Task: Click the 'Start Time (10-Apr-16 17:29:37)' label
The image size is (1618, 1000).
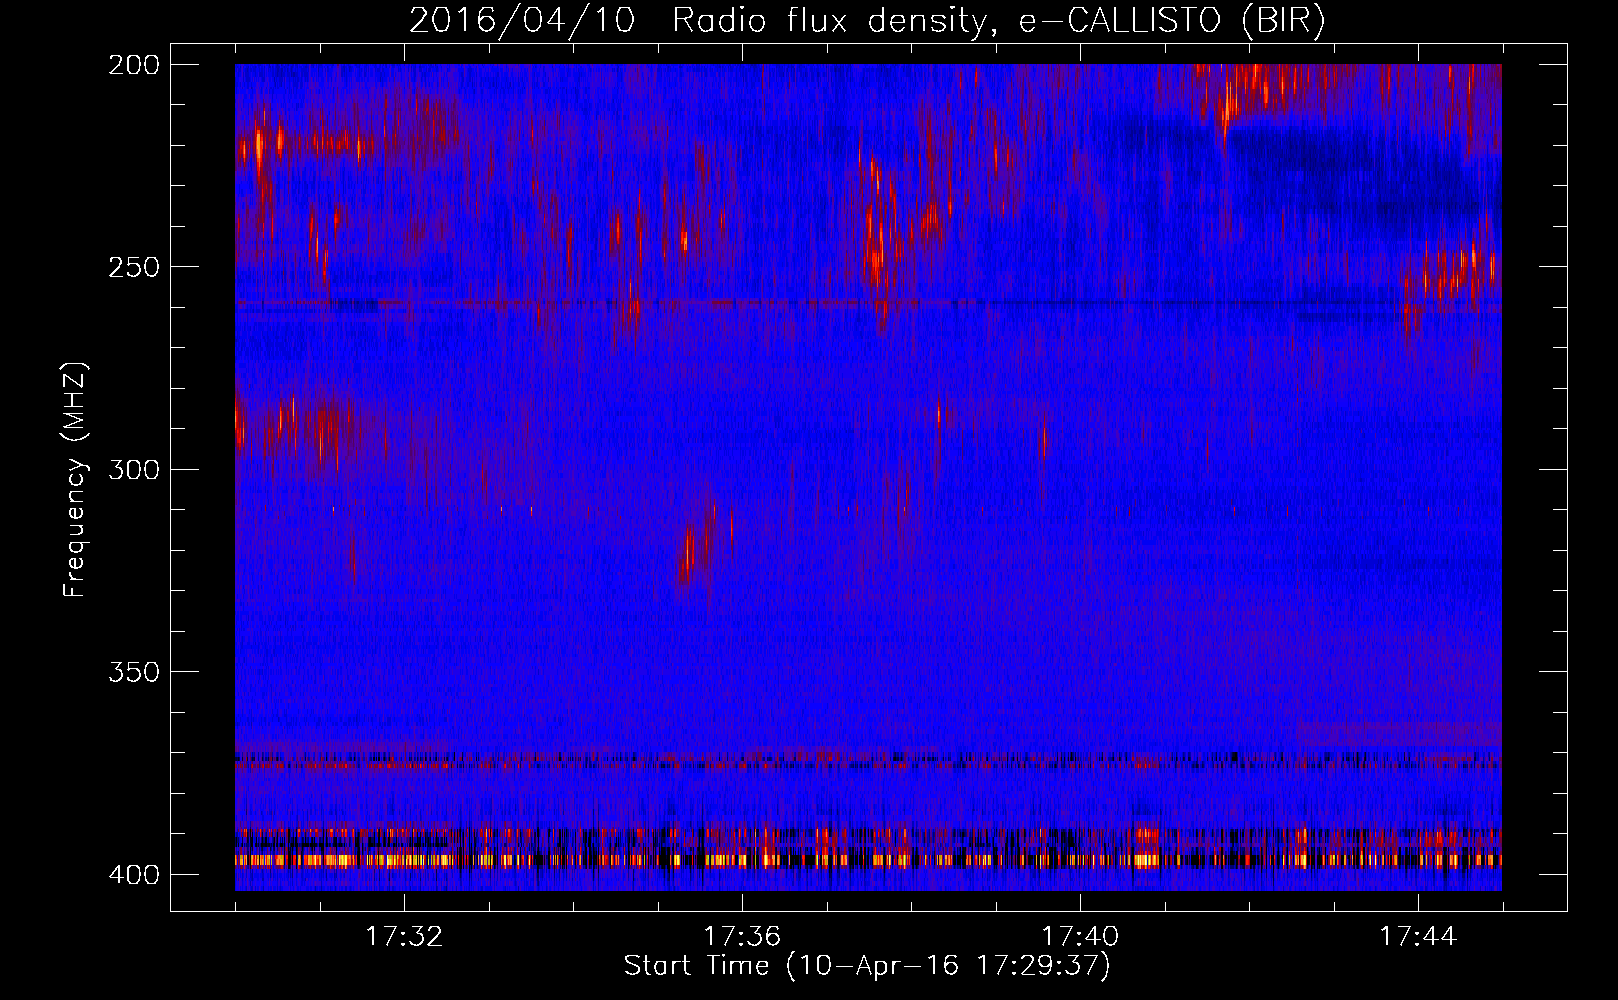Action: click(867, 966)
